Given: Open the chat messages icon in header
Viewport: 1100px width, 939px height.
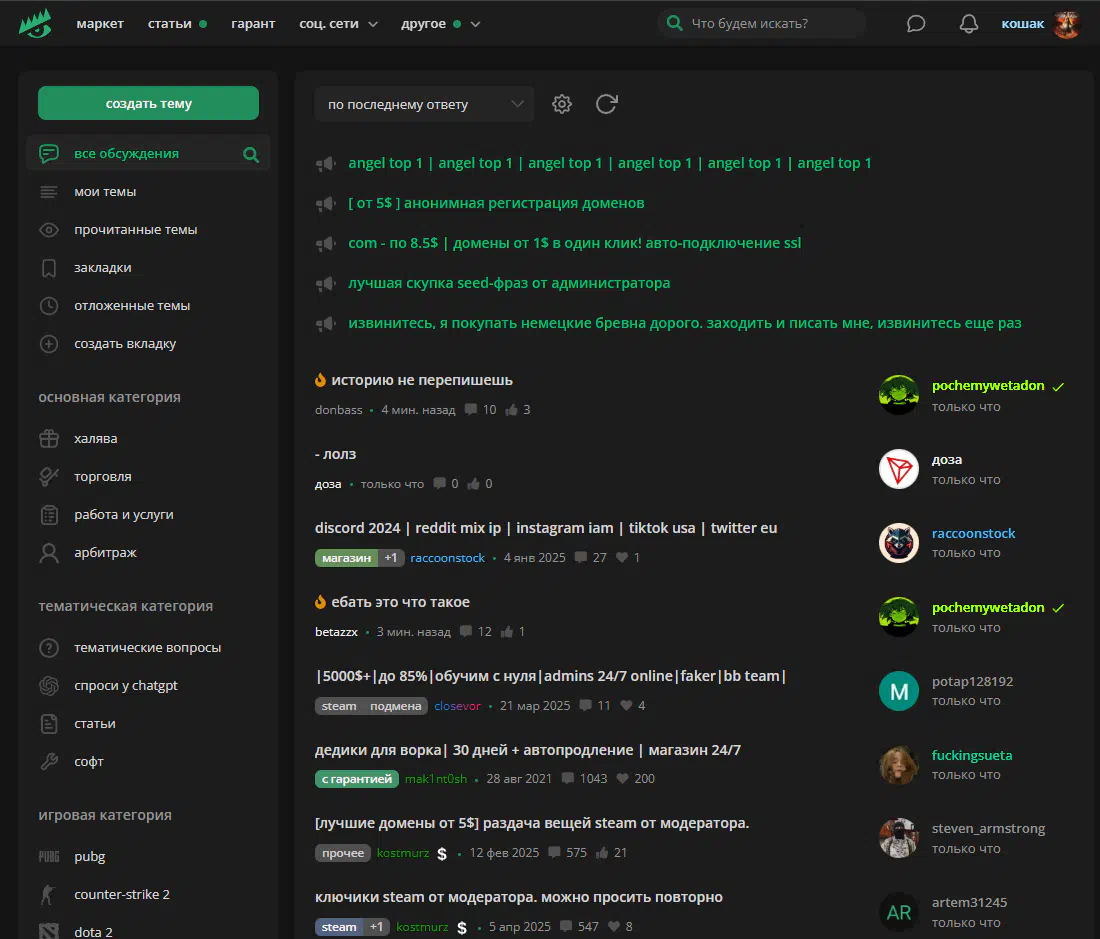Looking at the screenshot, I should tap(916, 24).
